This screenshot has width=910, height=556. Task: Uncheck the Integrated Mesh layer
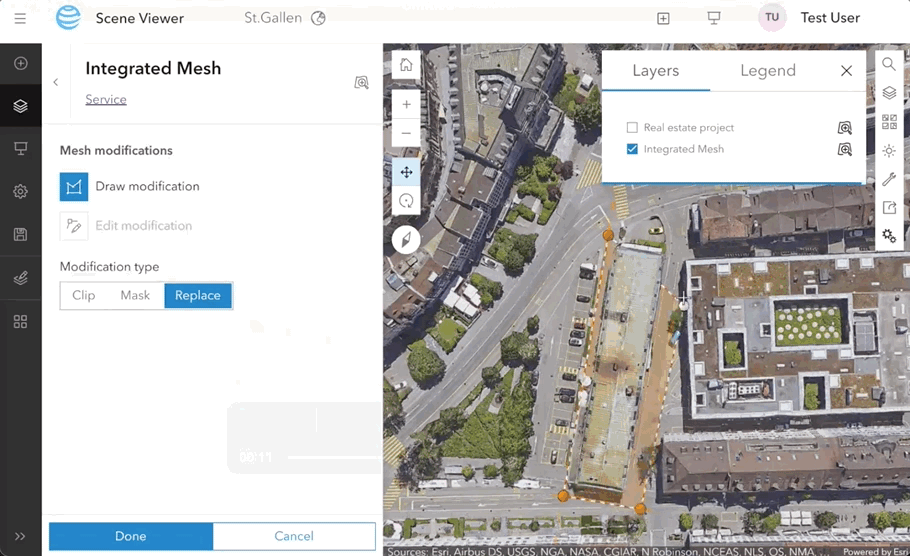pyautogui.click(x=632, y=149)
